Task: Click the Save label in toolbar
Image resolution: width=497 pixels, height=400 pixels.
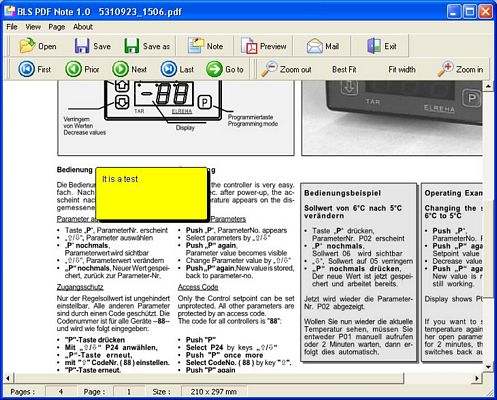Action: (102, 46)
